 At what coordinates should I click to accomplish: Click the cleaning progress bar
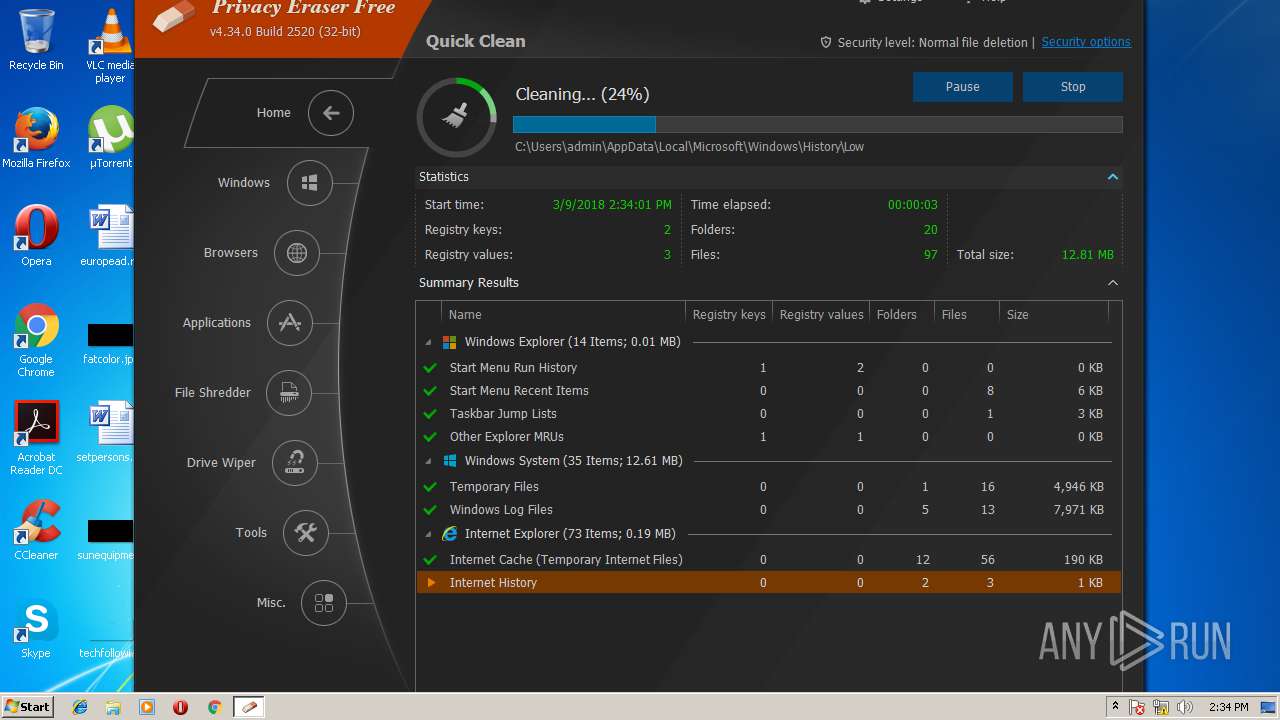[x=818, y=125]
